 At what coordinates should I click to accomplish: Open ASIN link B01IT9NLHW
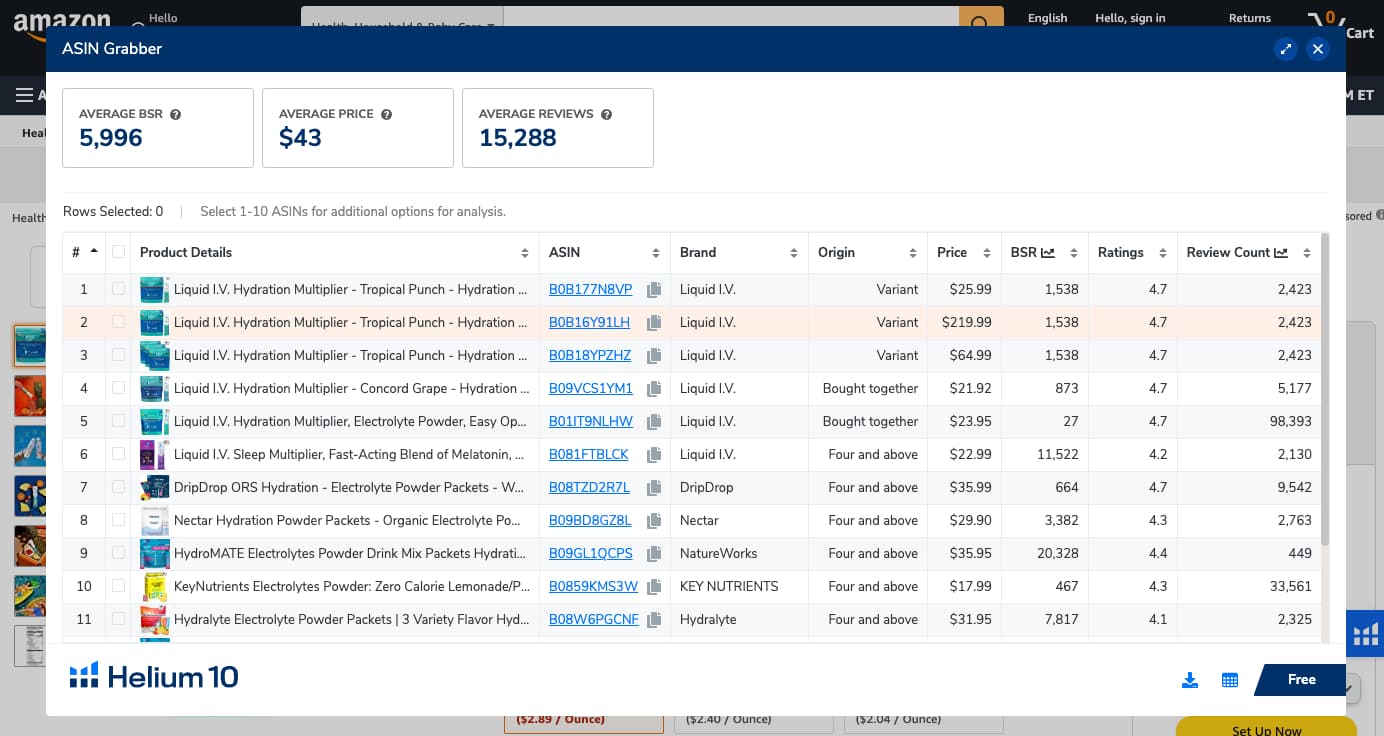(591, 422)
